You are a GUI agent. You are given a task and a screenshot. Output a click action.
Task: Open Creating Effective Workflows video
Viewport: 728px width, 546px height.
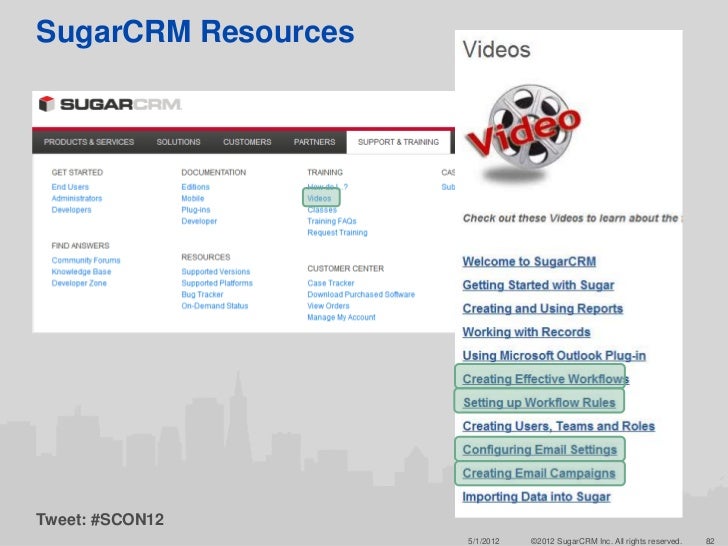tap(546, 379)
